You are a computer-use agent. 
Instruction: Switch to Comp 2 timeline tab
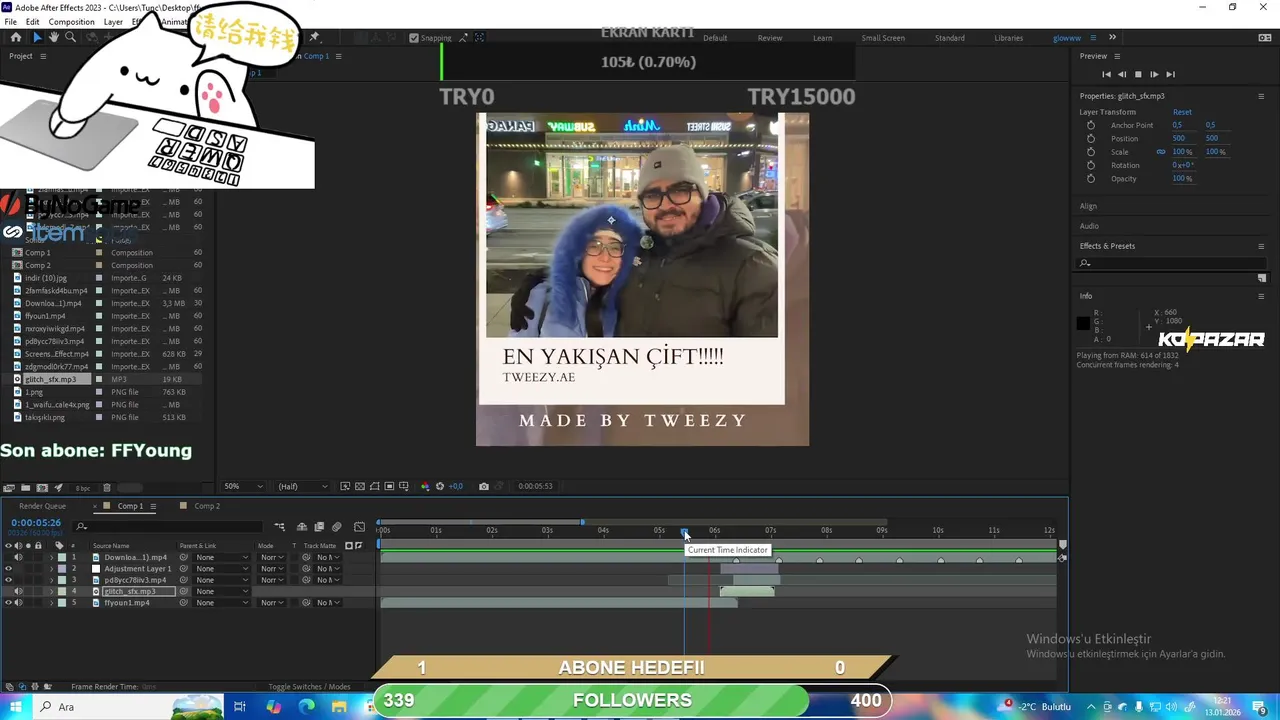207,506
